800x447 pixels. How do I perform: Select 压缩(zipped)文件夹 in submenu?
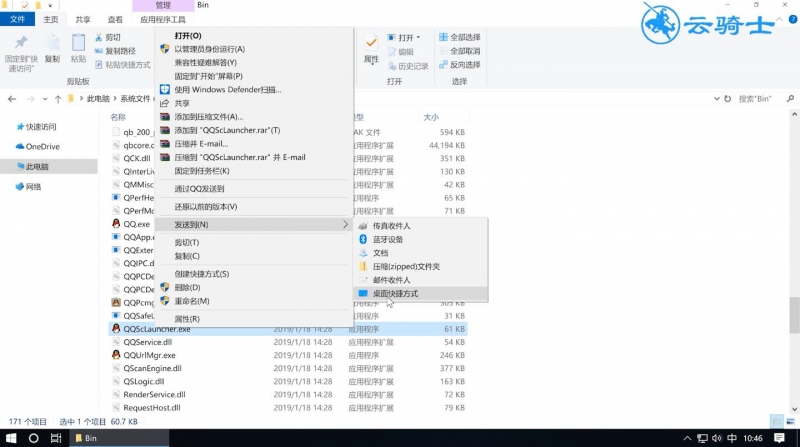(x=420, y=266)
